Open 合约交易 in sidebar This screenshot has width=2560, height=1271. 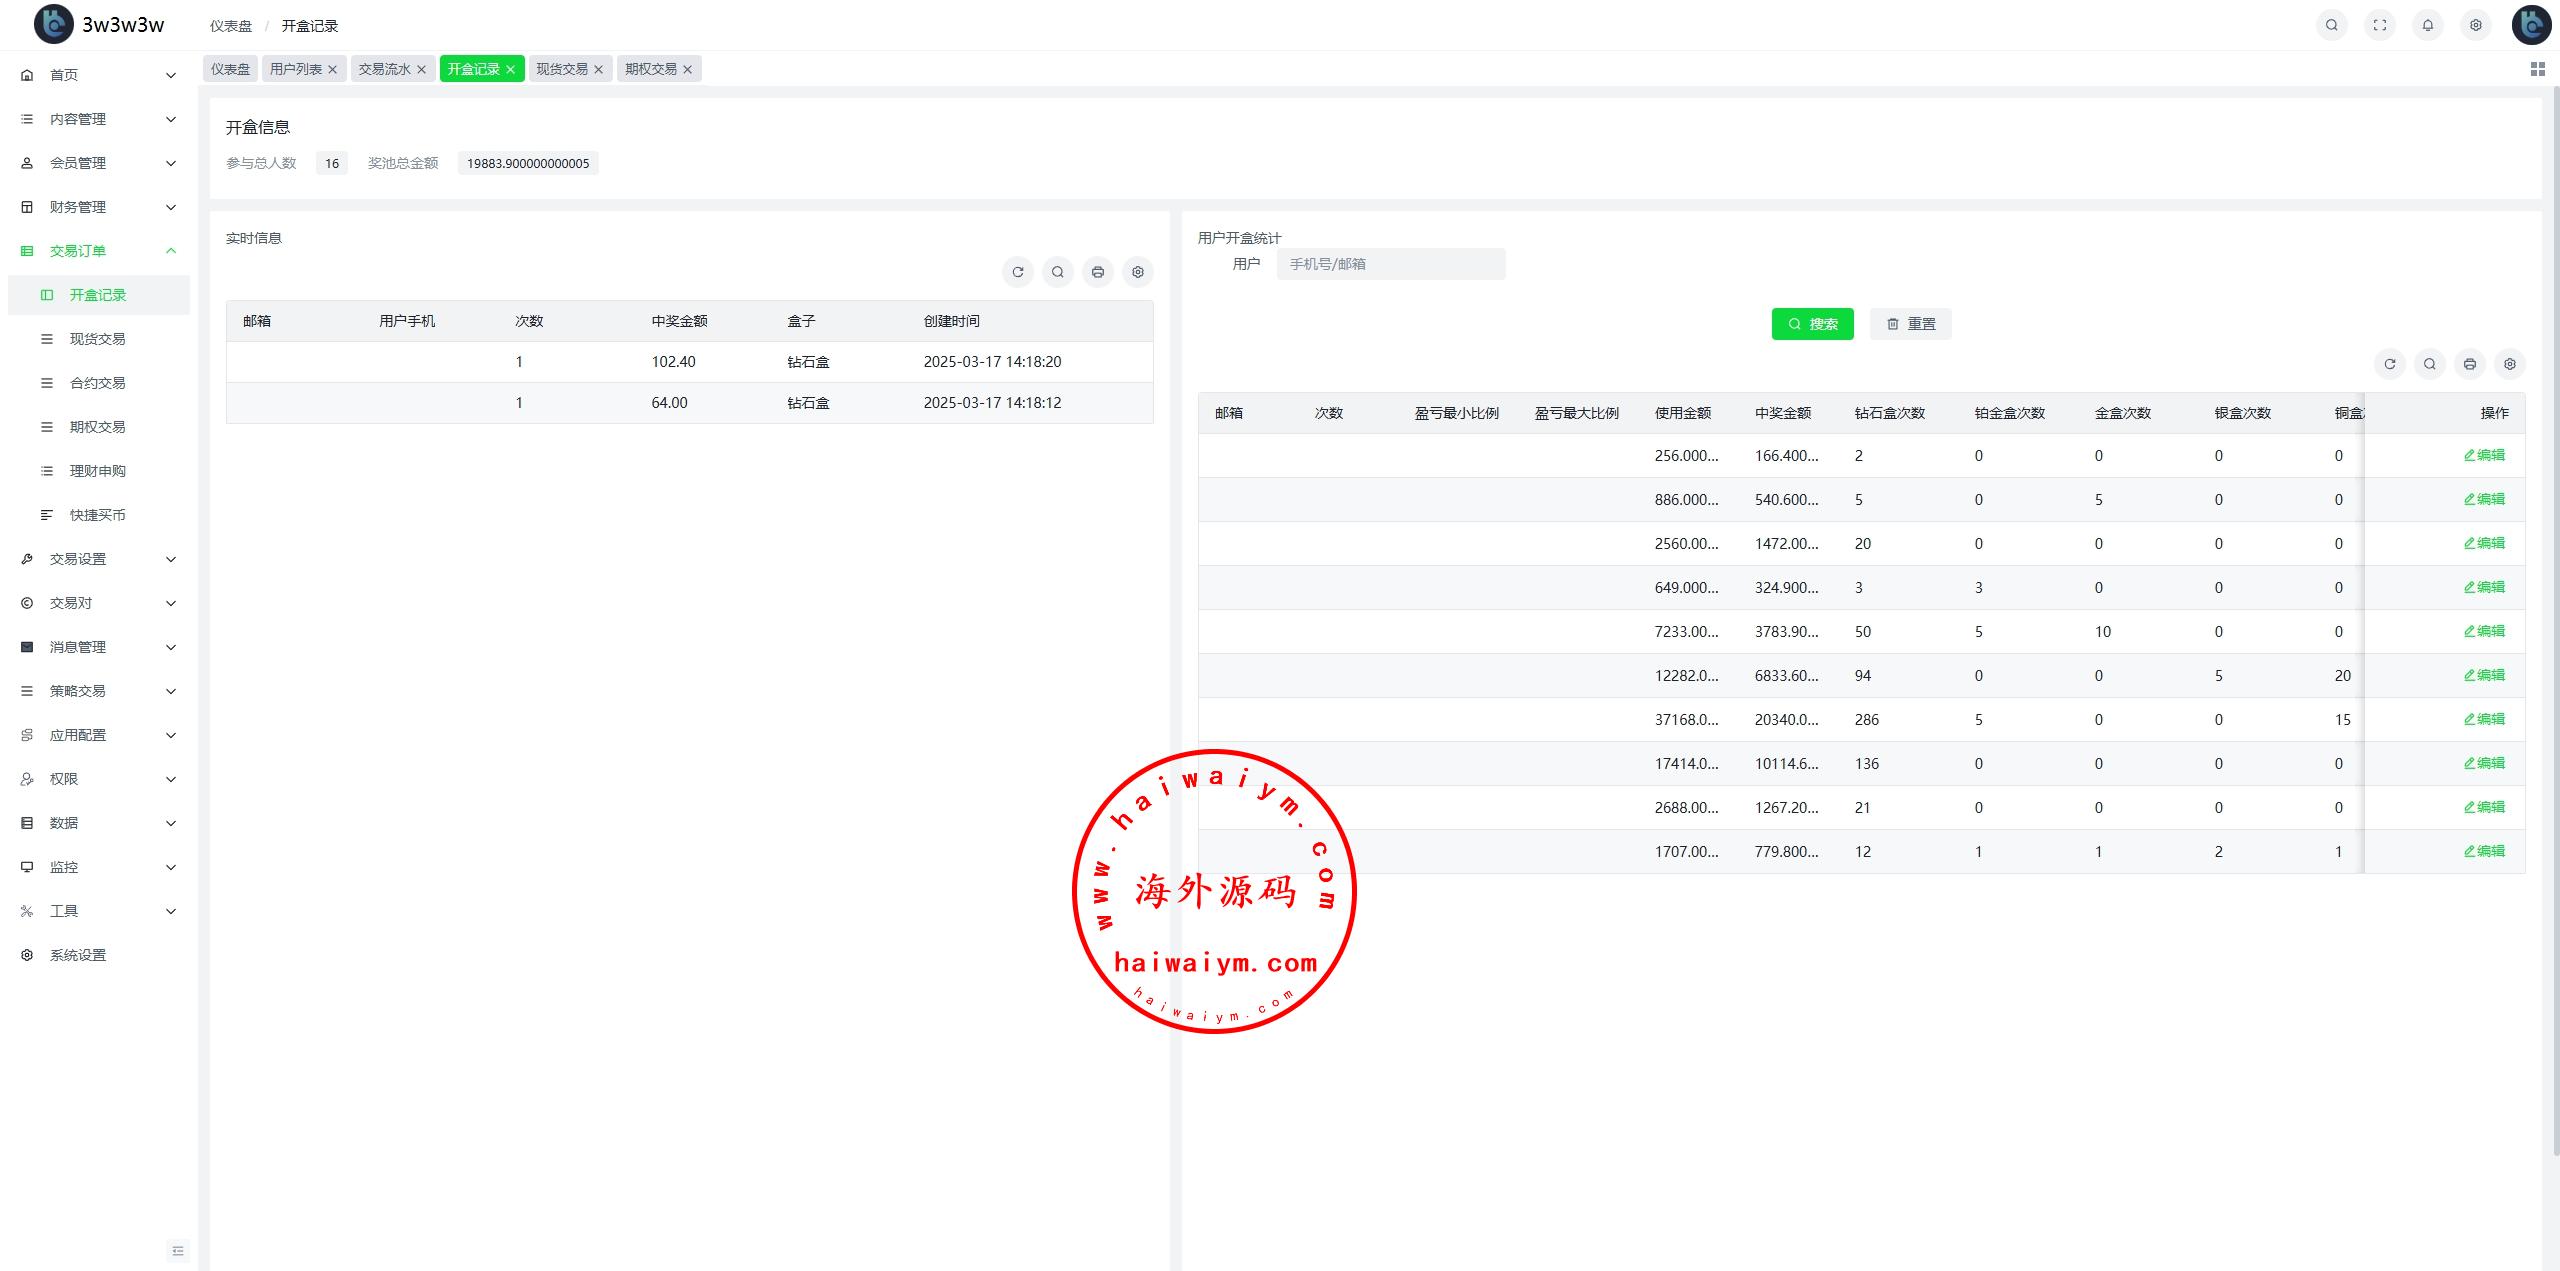97,383
